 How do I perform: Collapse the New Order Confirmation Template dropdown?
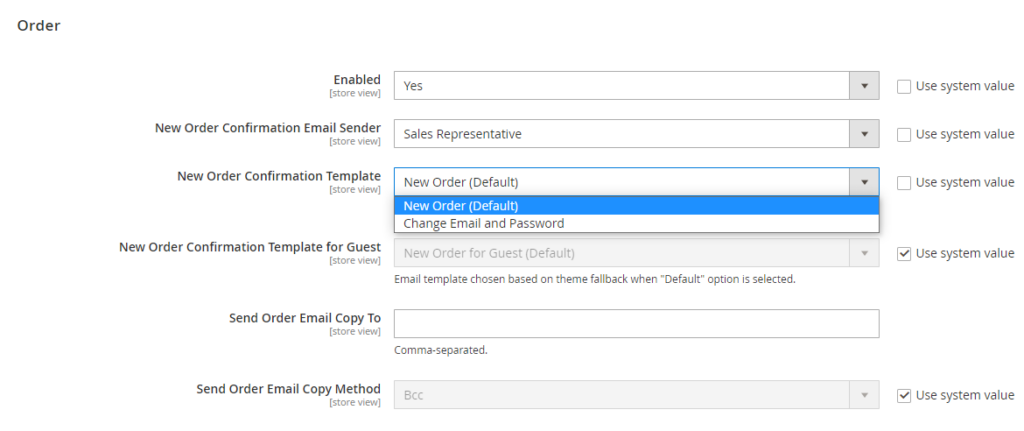(636, 182)
